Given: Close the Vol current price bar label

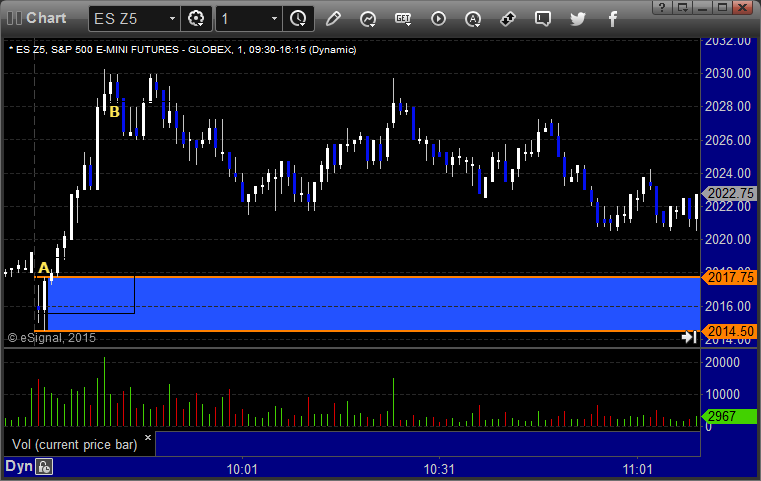Looking at the screenshot, I should [148, 437].
